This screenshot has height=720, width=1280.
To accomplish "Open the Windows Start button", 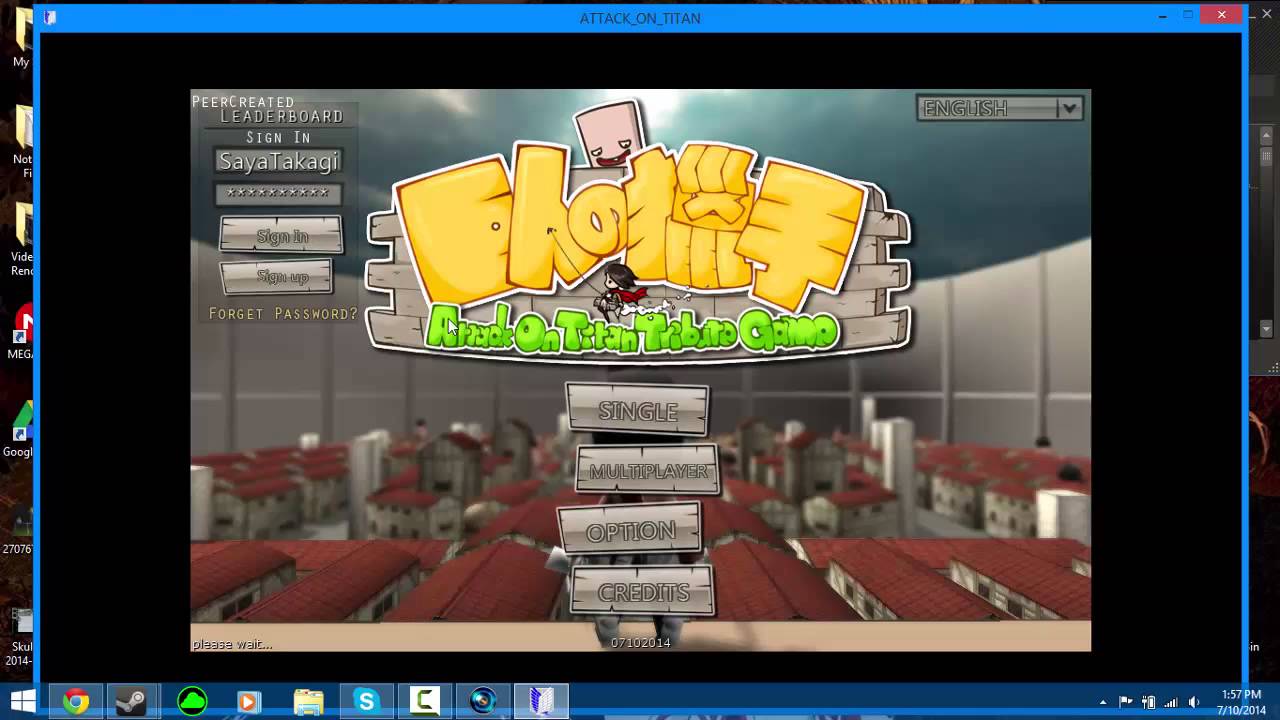I will (x=23, y=702).
